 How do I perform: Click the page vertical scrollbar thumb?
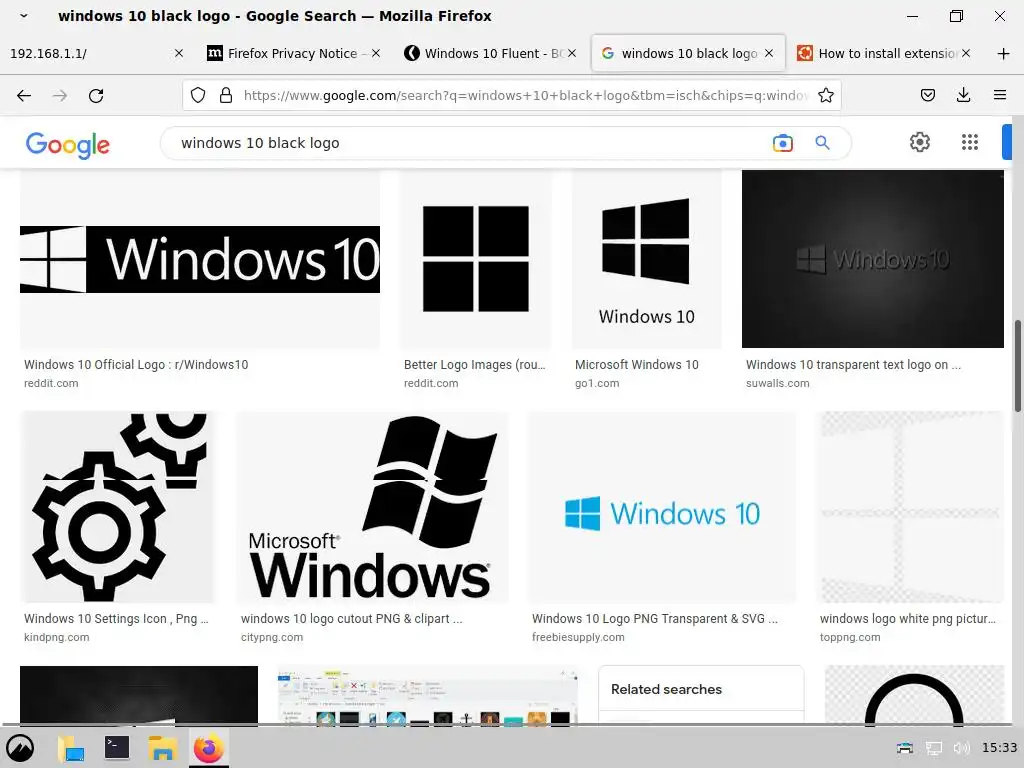[x=1017, y=366]
